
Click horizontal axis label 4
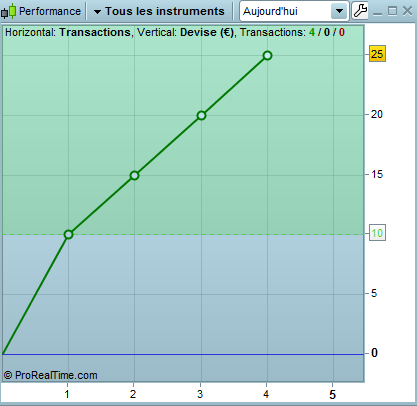click(266, 394)
